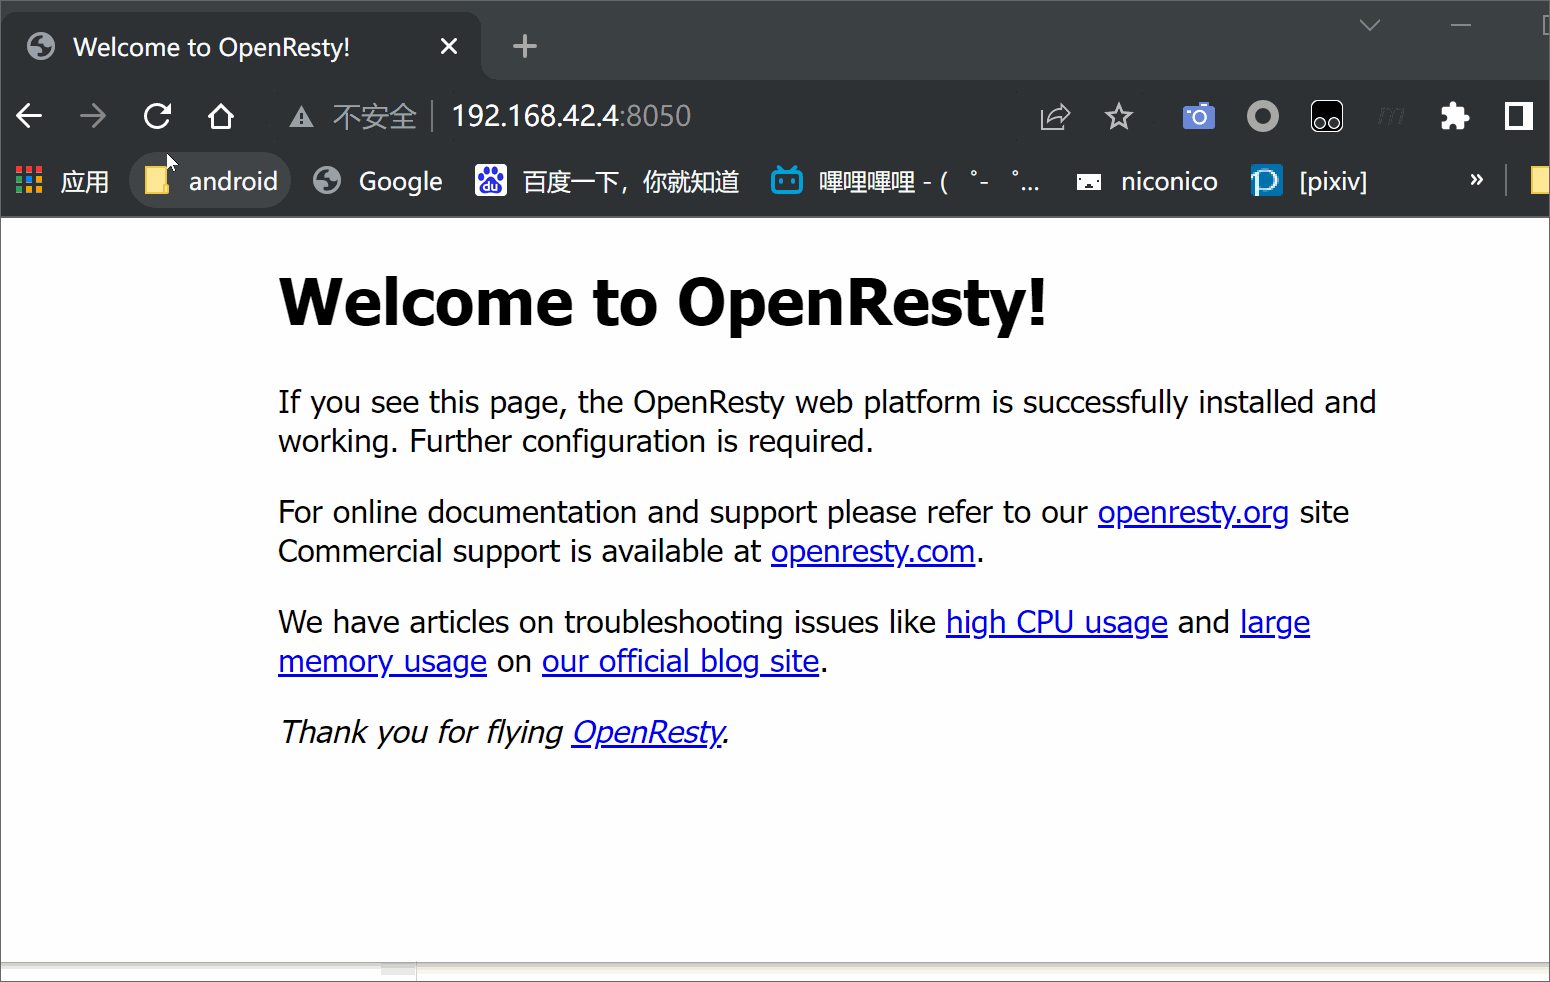Bookmark this page with the star
1550x982 pixels.
coord(1119,117)
